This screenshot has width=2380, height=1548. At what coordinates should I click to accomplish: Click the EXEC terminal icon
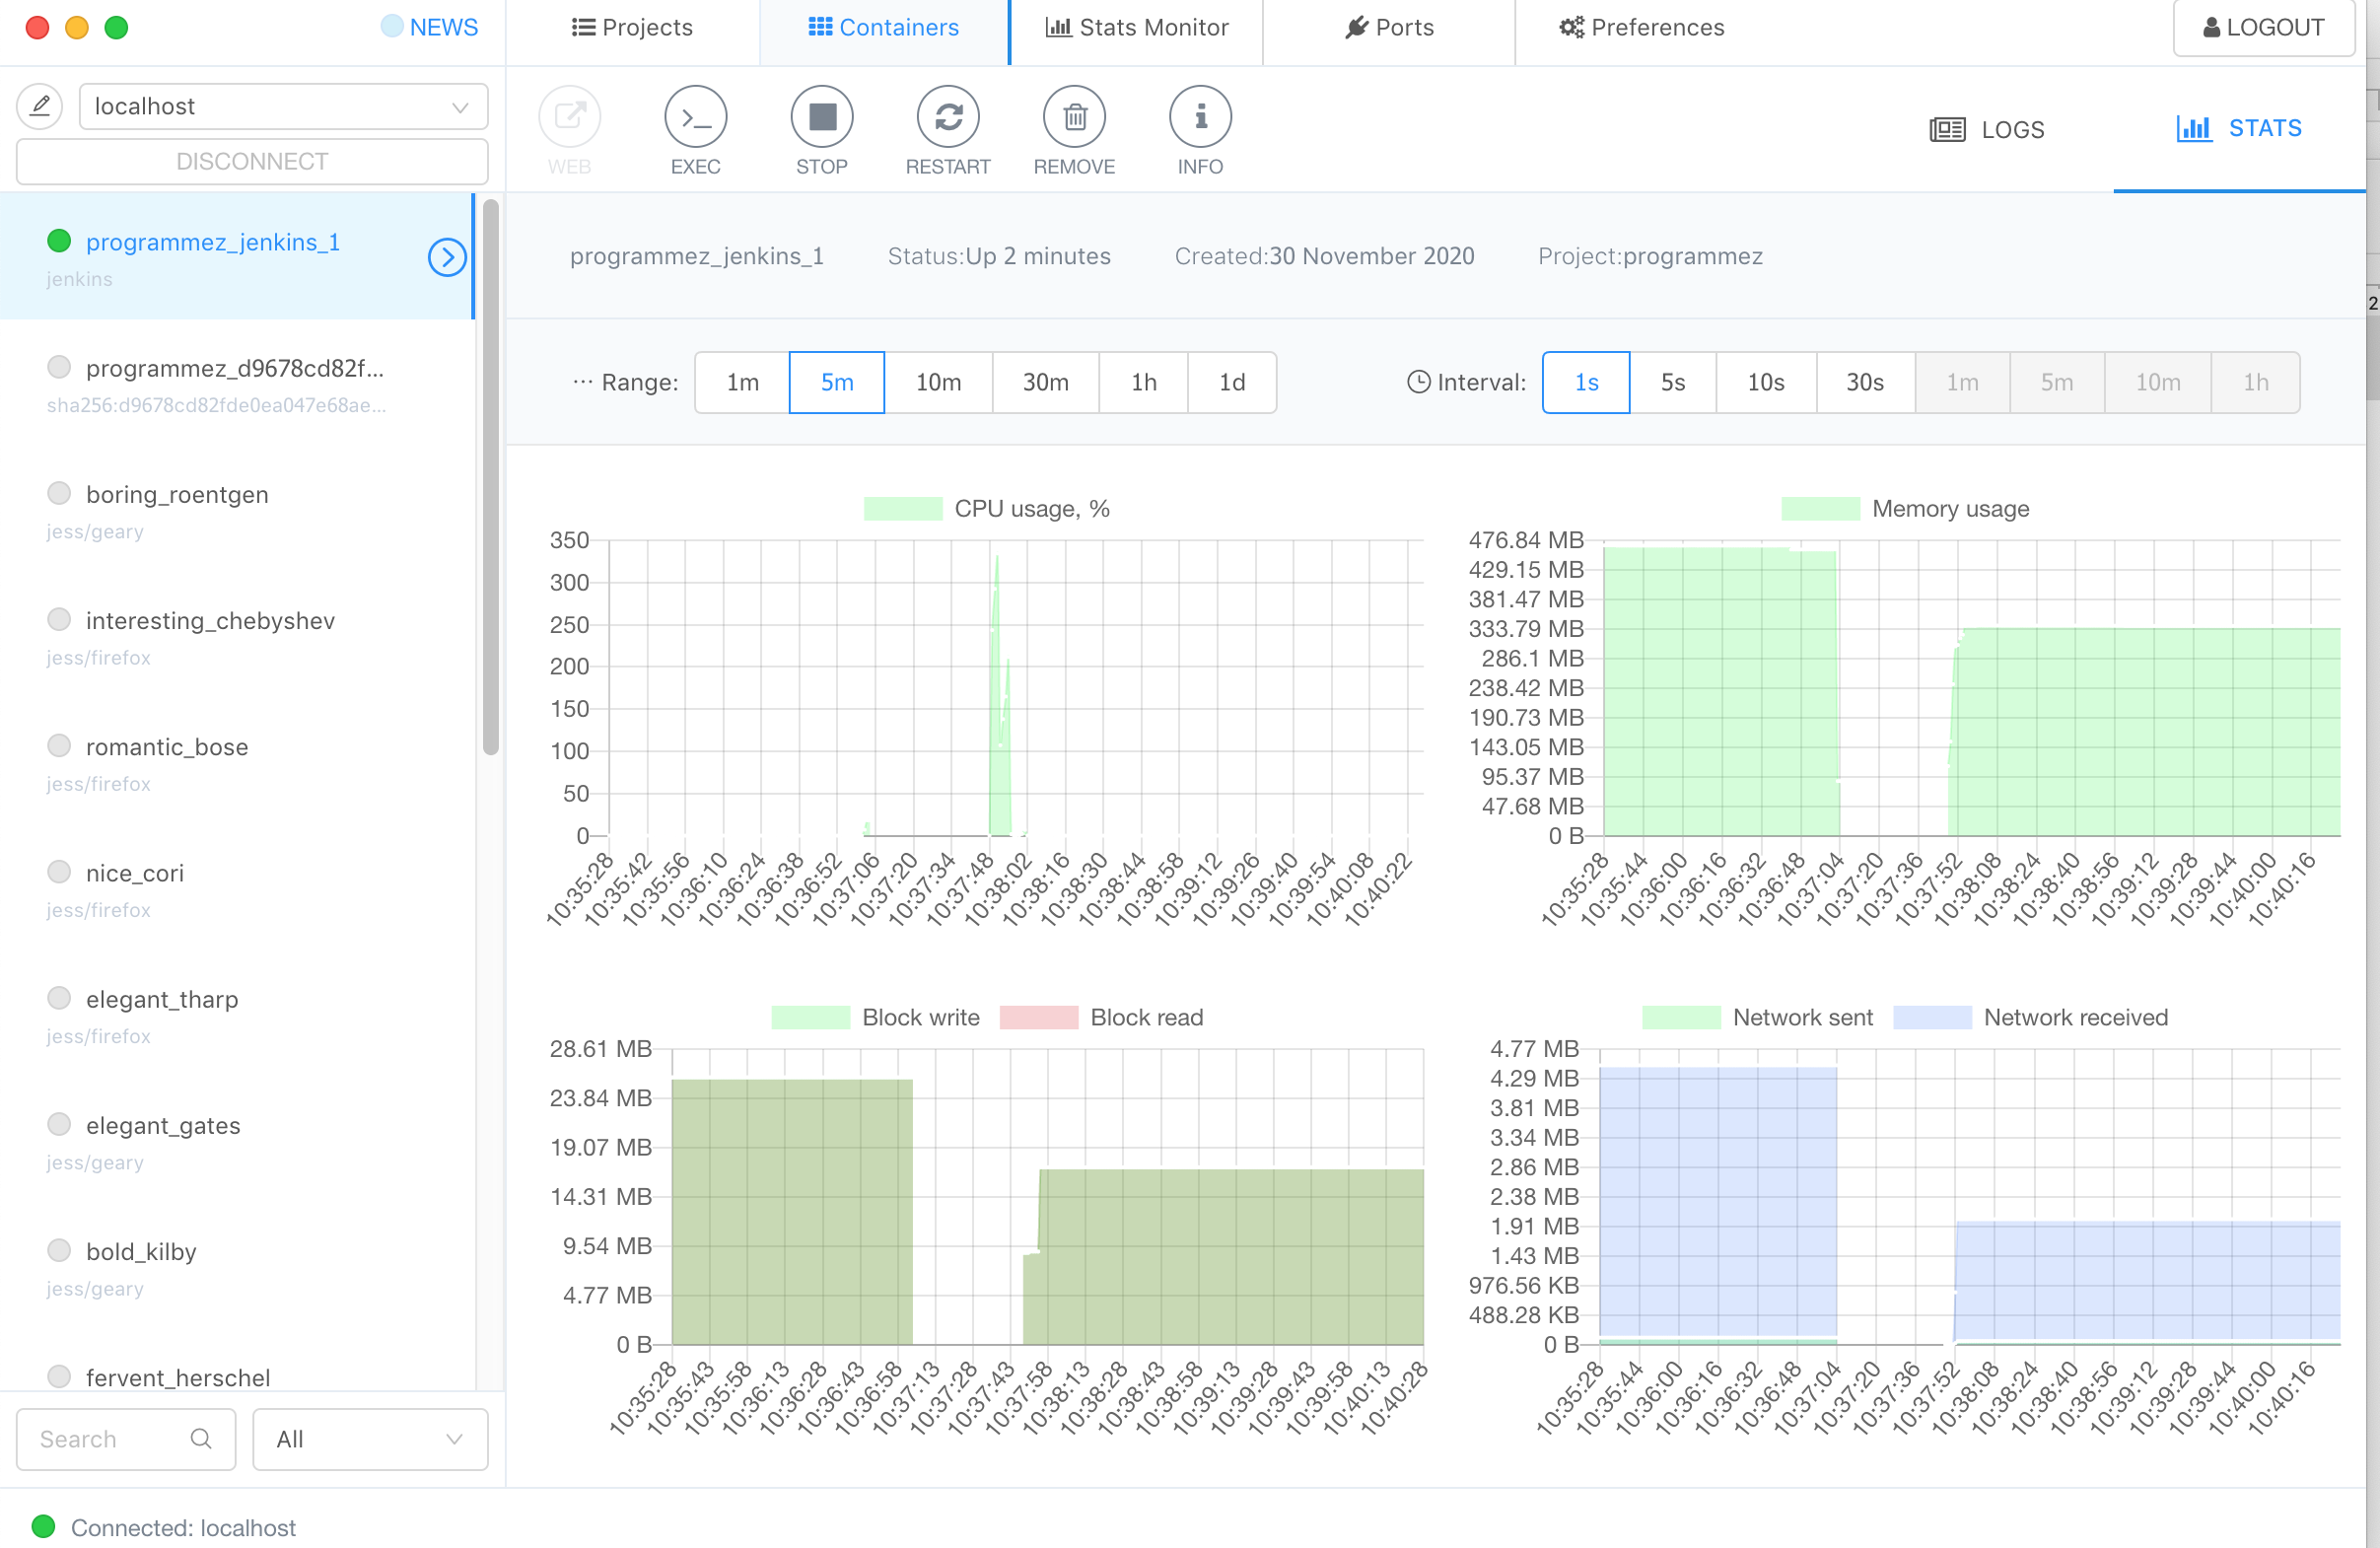(695, 117)
